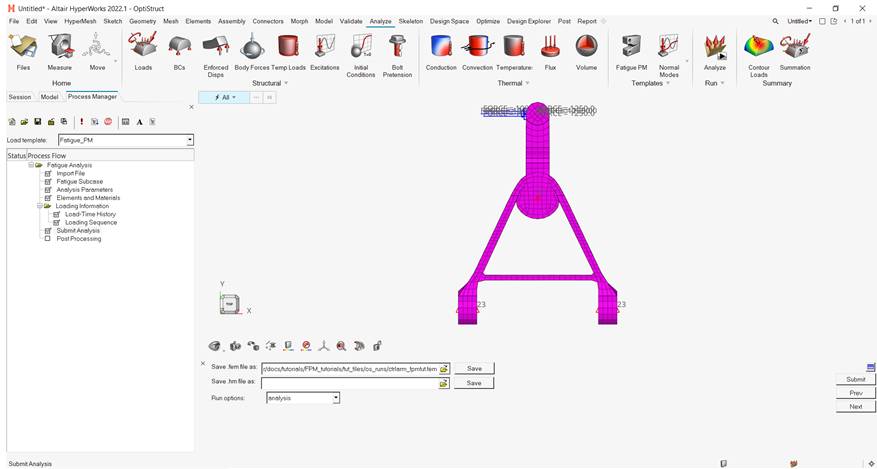
Task: Click the Save .hm file path field
Action: (349, 383)
